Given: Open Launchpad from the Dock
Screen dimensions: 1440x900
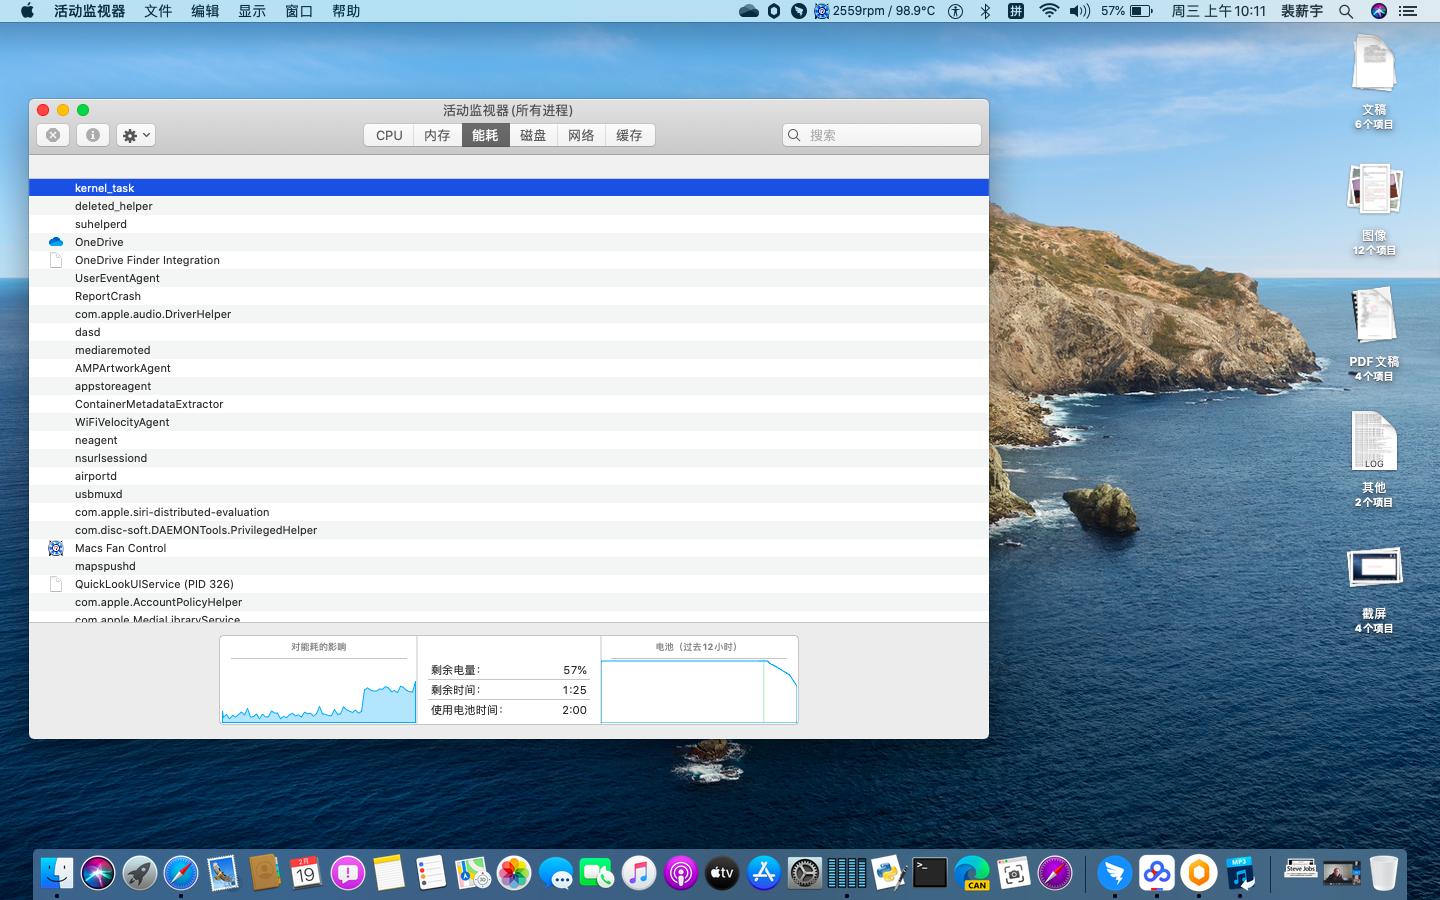Looking at the screenshot, I should (x=139, y=872).
